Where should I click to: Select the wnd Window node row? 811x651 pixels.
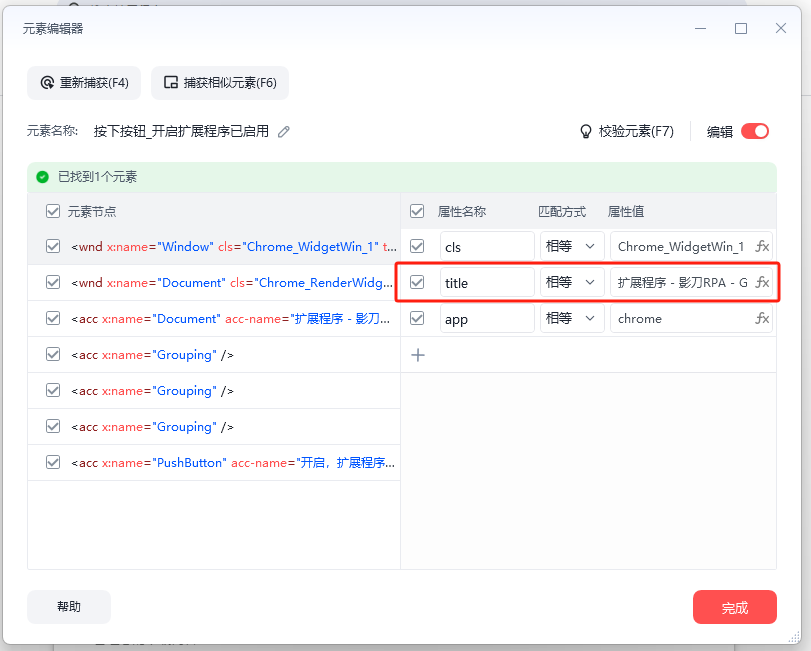point(230,247)
